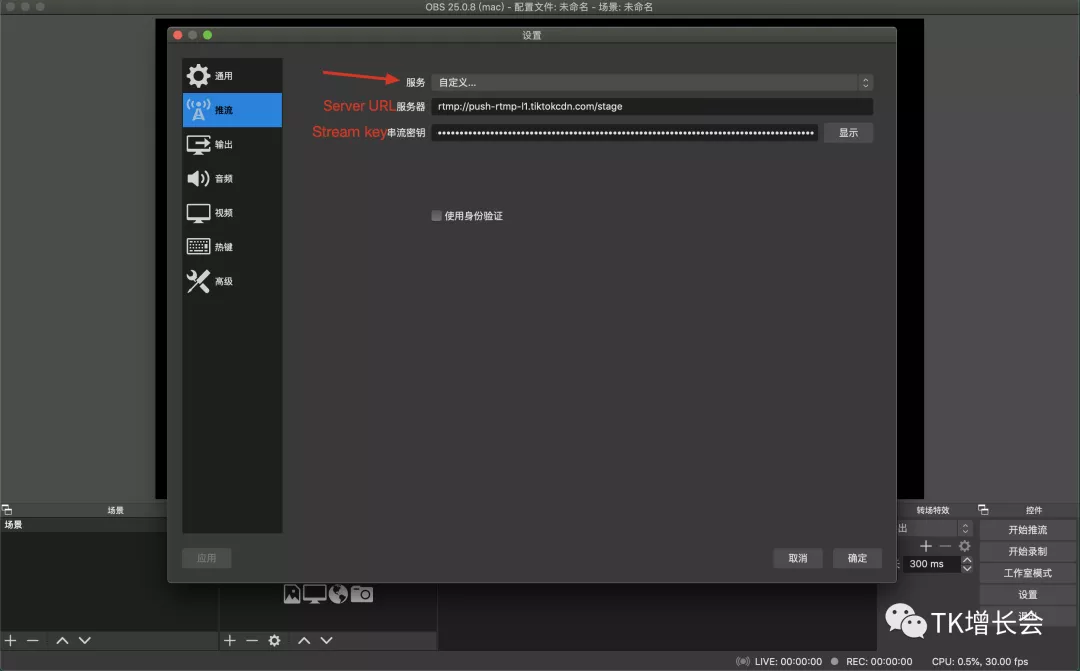Image resolution: width=1080 pixels, height=671 pixels.
Task: Click the 300 ms transition duration field
Action: pyautogui.click(x=932, y=564)
